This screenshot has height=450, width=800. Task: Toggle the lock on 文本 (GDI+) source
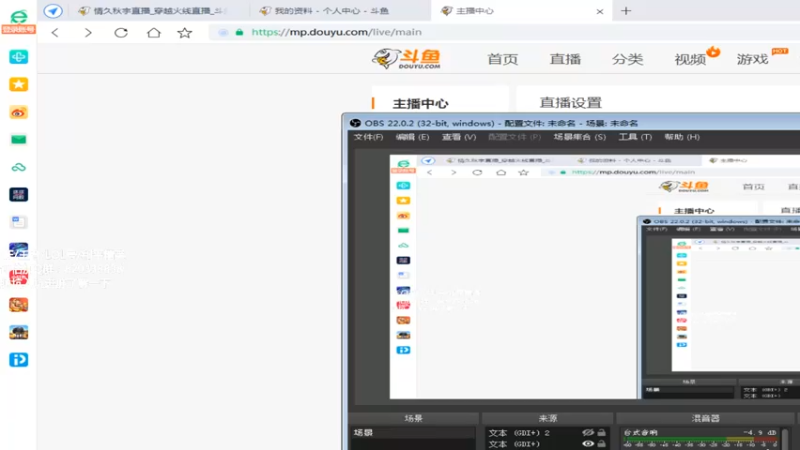pyautogui.click(x=602, y=444)
